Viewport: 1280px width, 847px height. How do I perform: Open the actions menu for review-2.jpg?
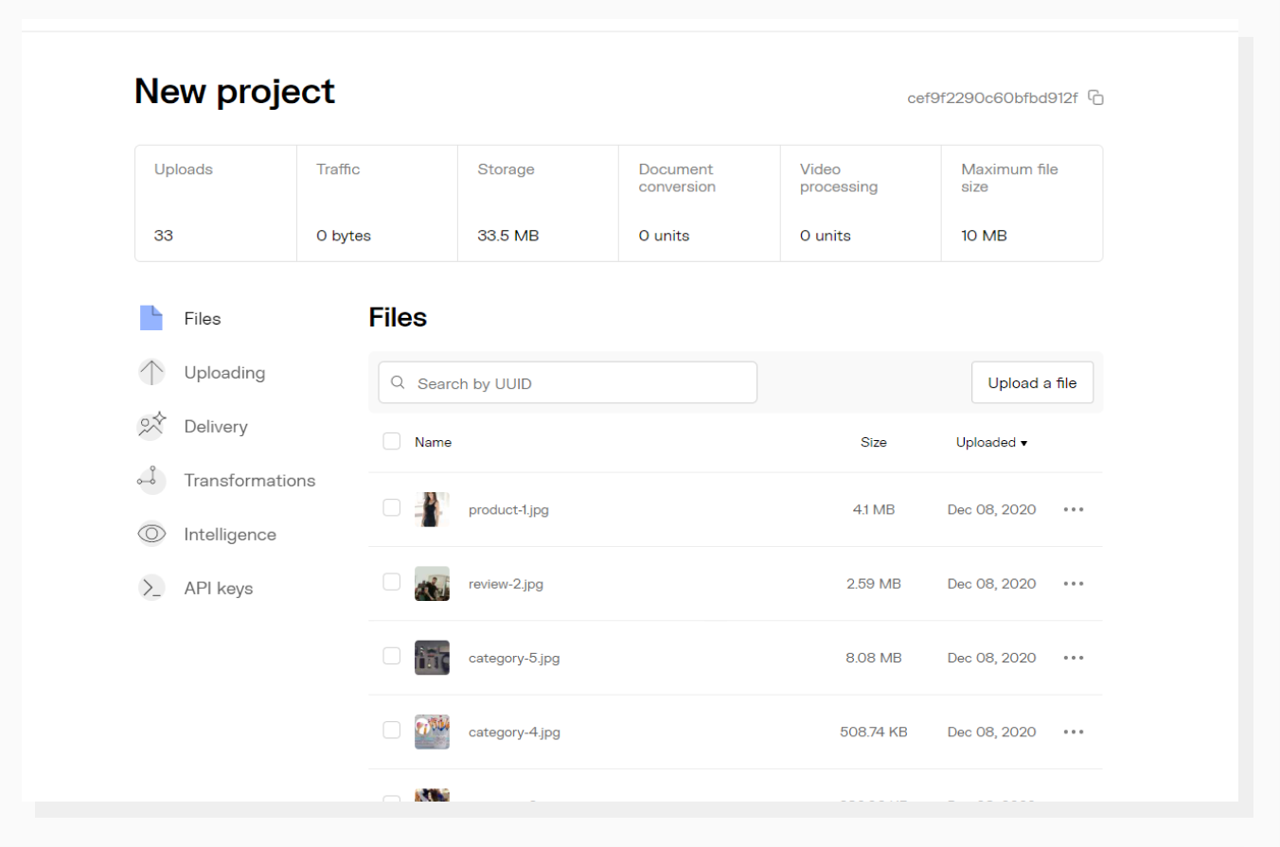click(x=1073, y=583)
